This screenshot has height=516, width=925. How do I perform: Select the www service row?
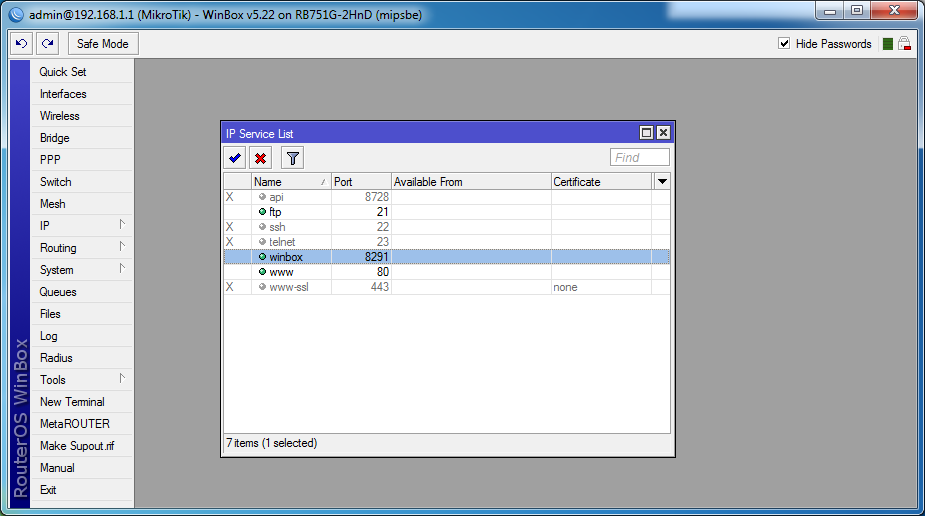[447, 272]
